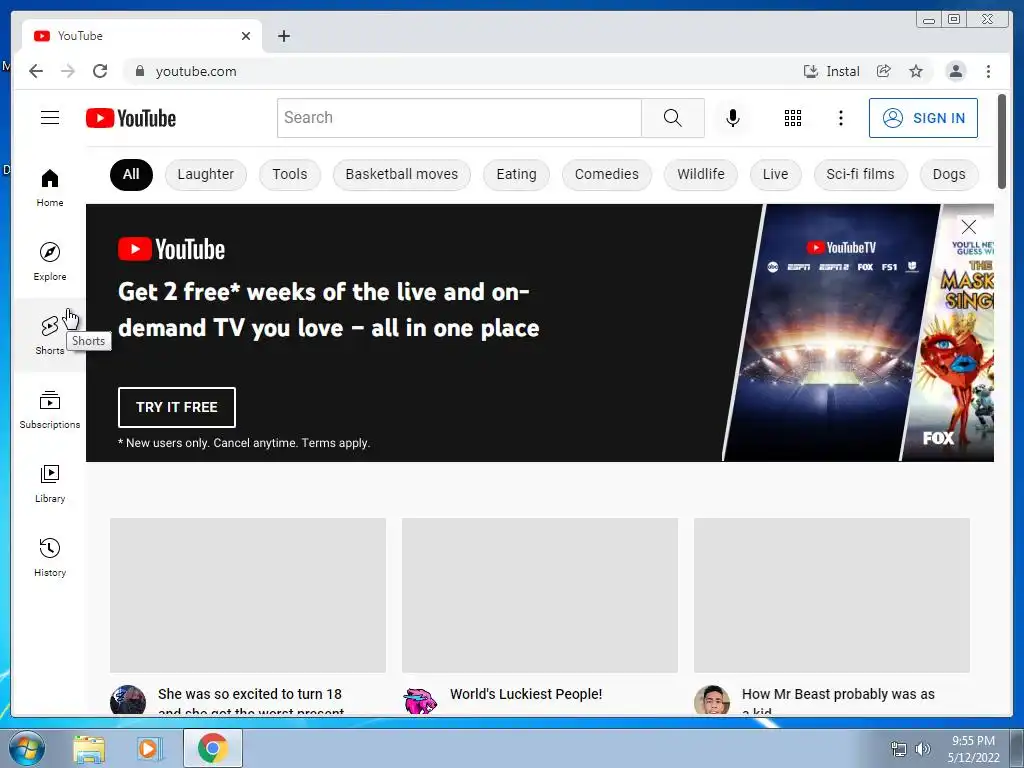Select the Live filter chip

click(775, 174)
